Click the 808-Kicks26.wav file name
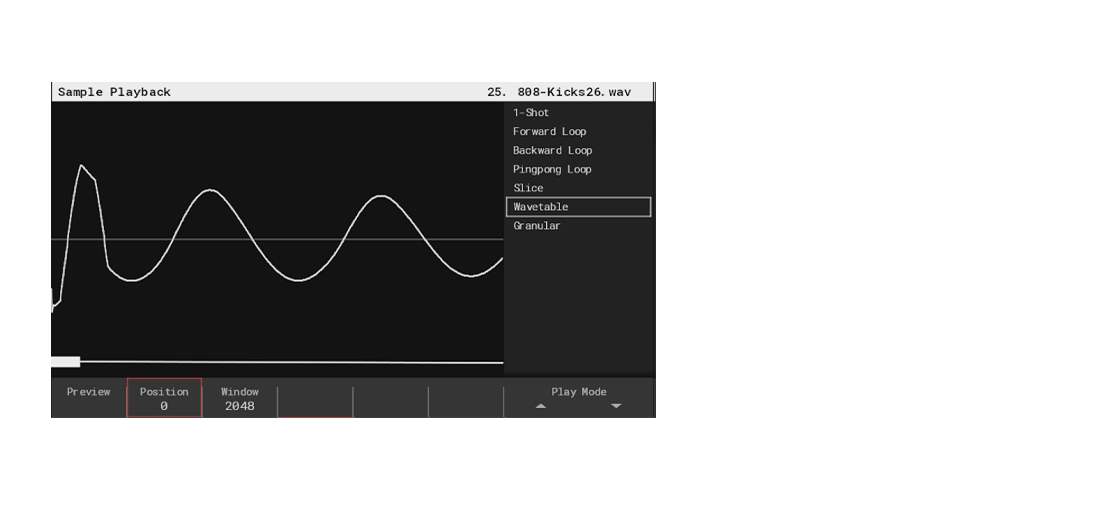Screen dimensions: 1114x516 574,92
